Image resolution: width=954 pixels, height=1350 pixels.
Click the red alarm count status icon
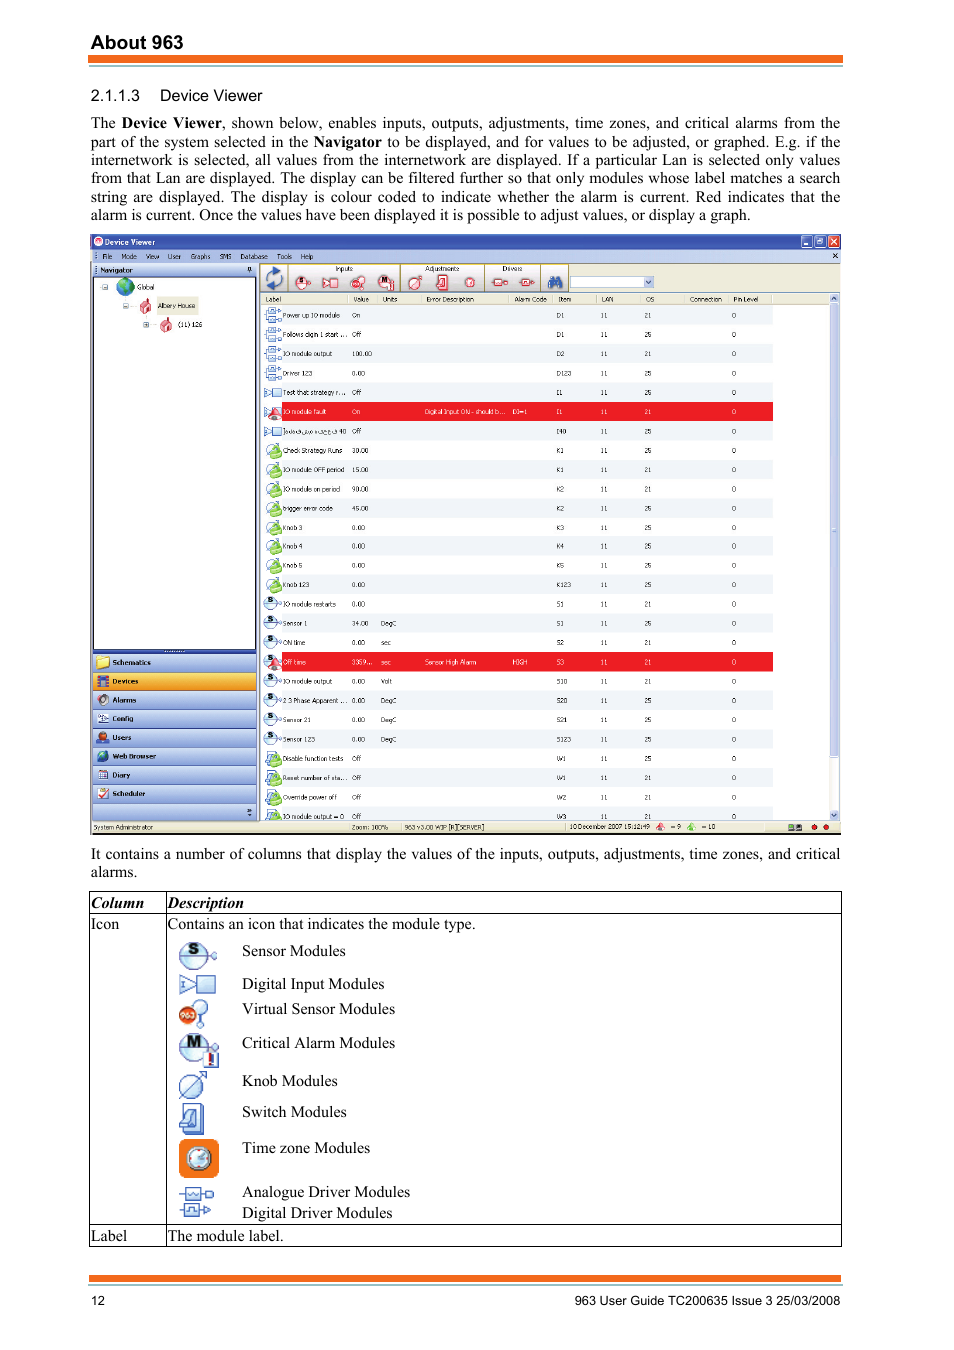(660, 827)
